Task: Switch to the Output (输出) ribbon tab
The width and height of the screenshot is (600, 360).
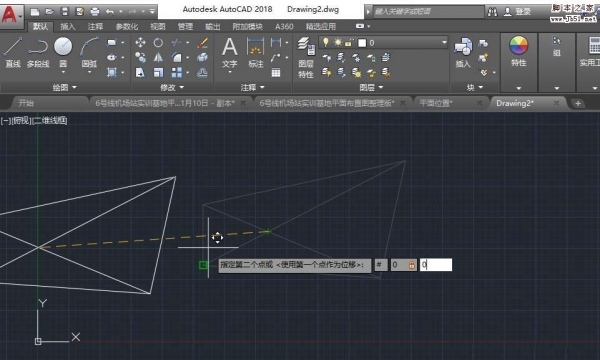Action: pos(213,26)
